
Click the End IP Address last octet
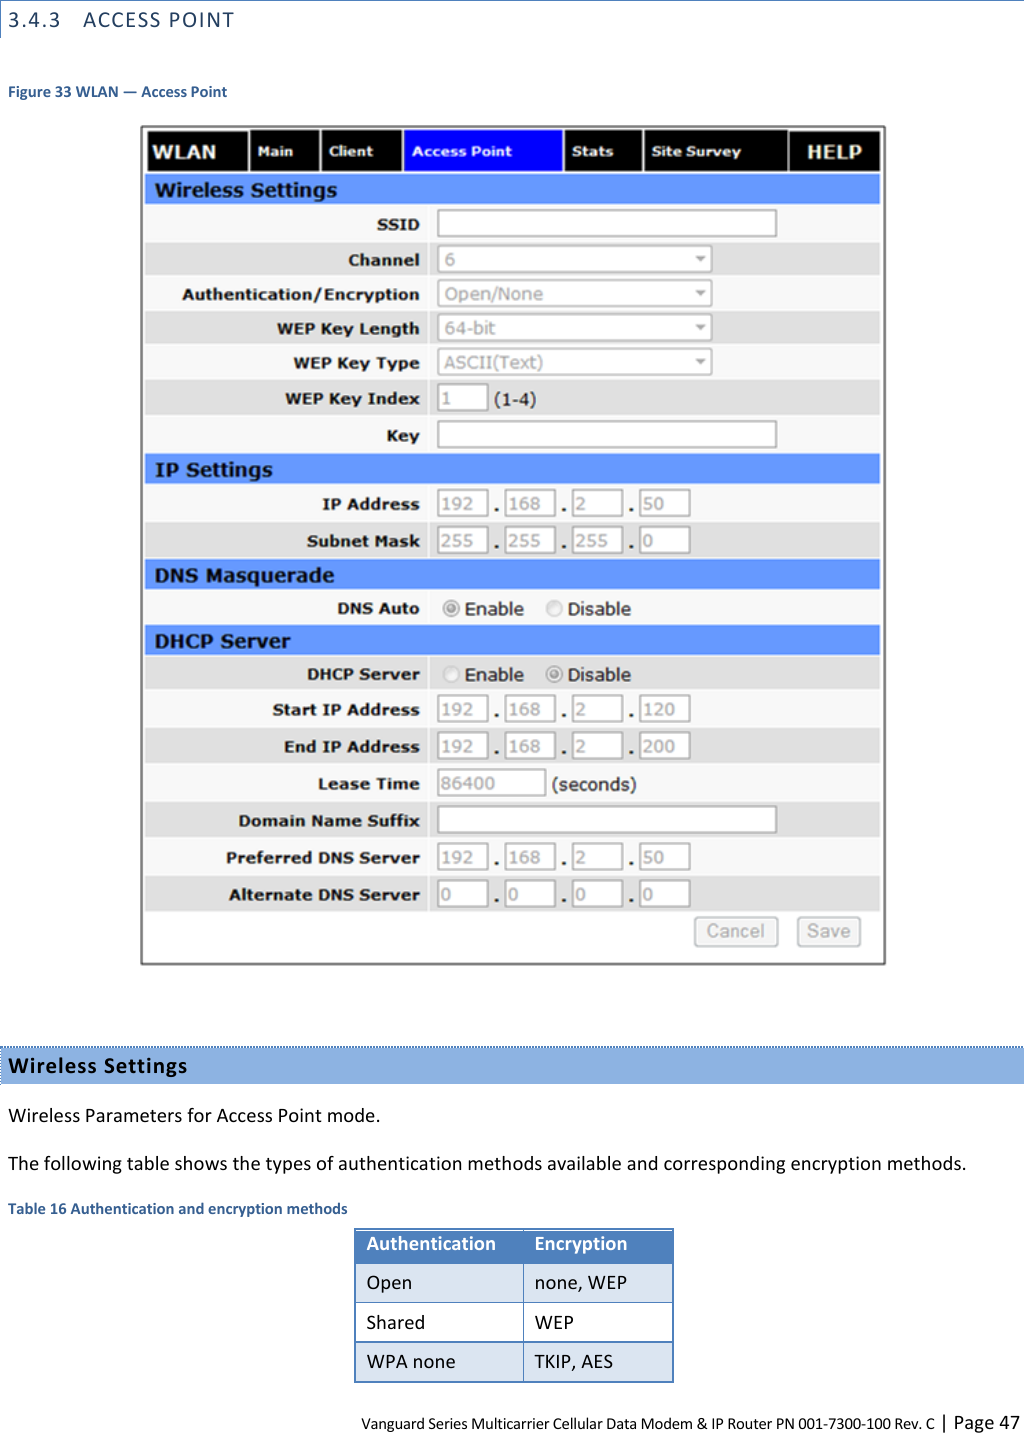pyautogui.click(x=665, y=746)
